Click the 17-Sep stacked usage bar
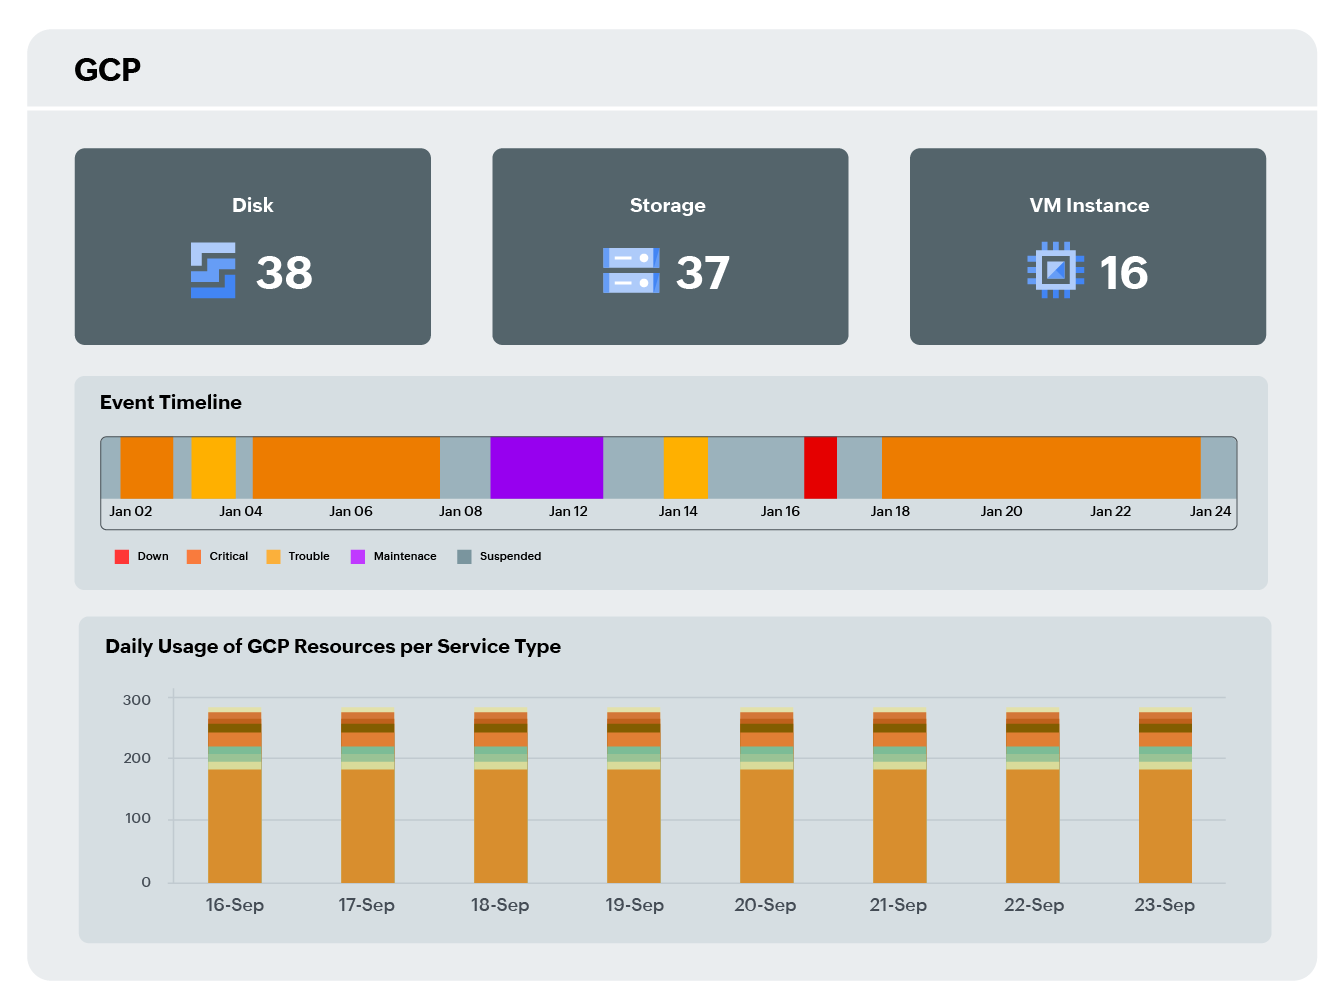Viewport: 1344px width, 1008px height. pyautogui.click(x=368, y=796)
